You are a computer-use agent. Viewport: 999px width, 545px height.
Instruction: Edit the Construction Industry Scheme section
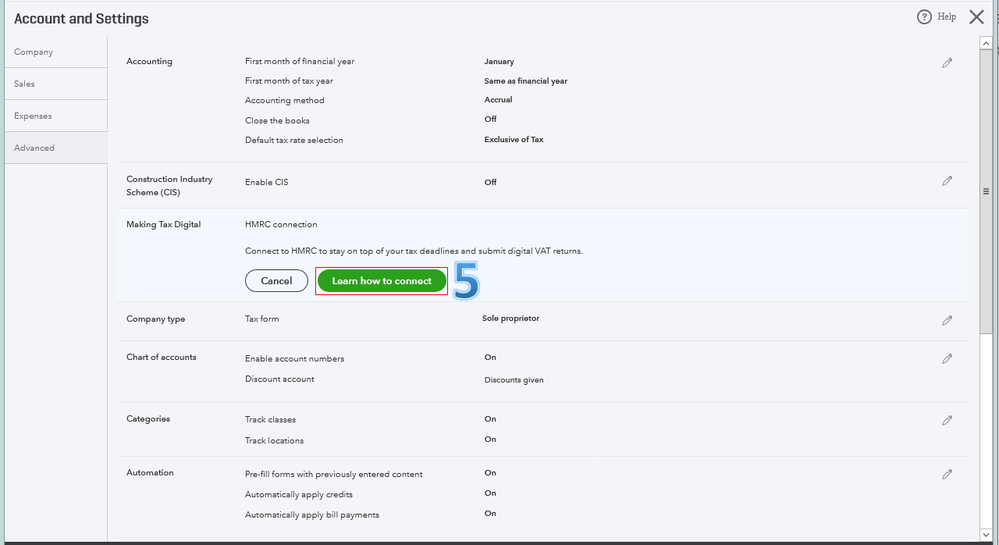point(947,181)
